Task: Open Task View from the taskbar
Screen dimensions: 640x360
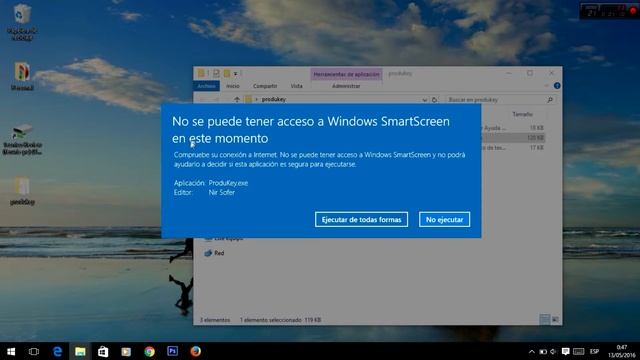Action: coord(33,351)
